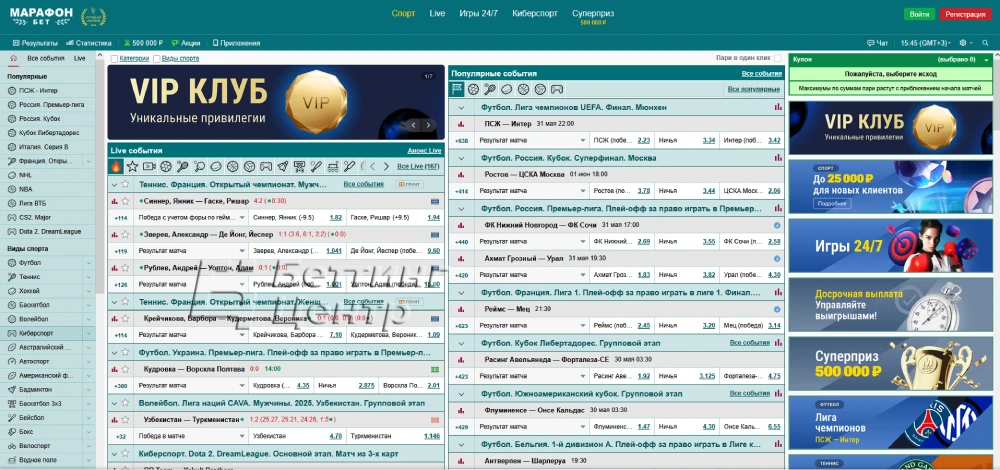Viewport: 1000px width, 470px height.
Task: Show next slide on VIP banner
Action: (429, 125)
